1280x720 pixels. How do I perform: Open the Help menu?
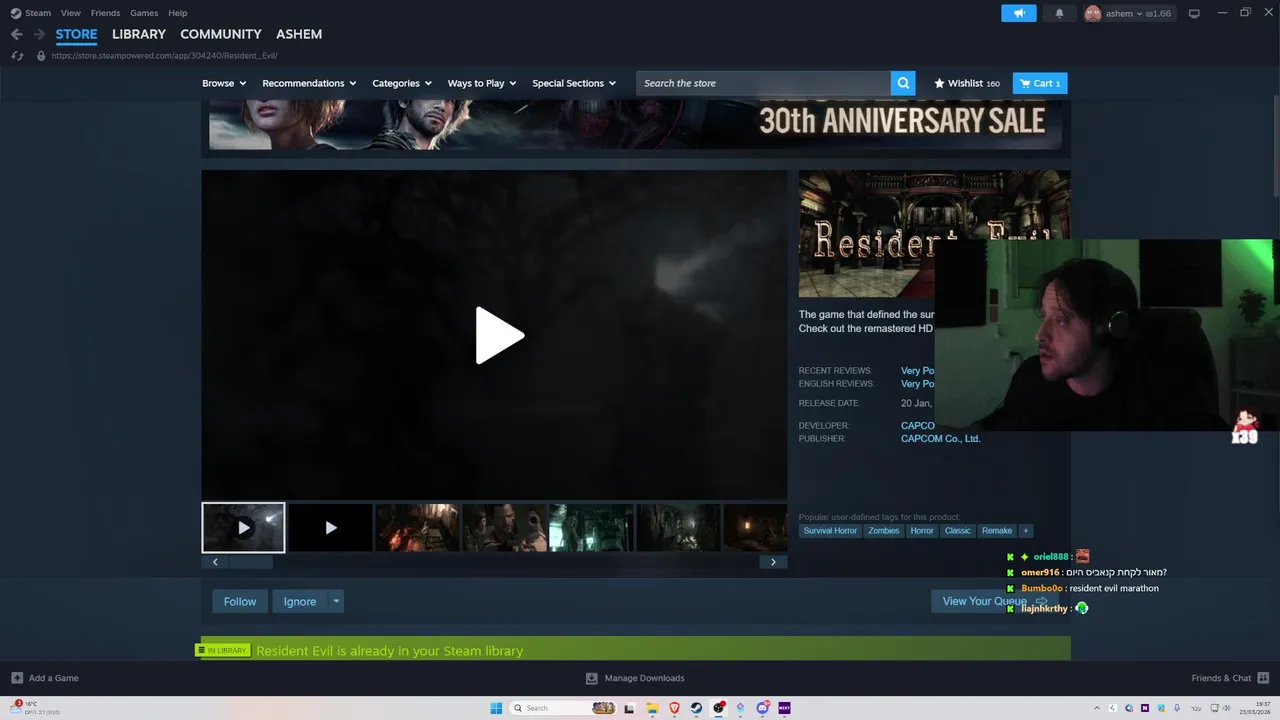click(178, 13)
